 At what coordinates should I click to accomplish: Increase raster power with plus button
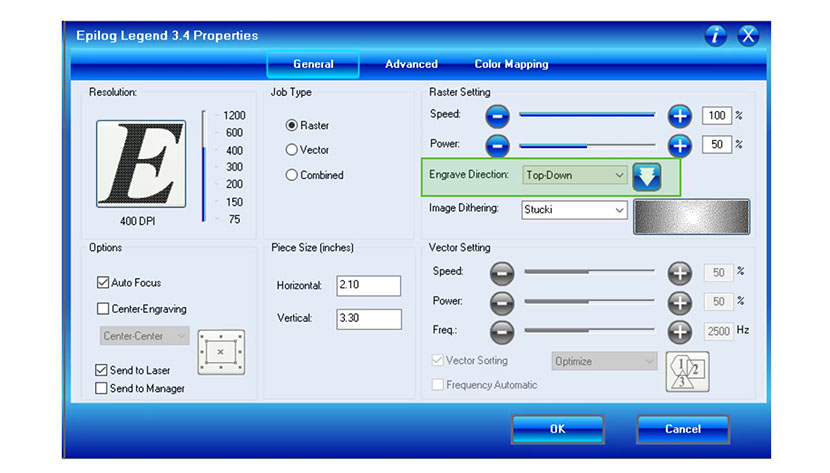pyautogui.click(x=680, y=145)
